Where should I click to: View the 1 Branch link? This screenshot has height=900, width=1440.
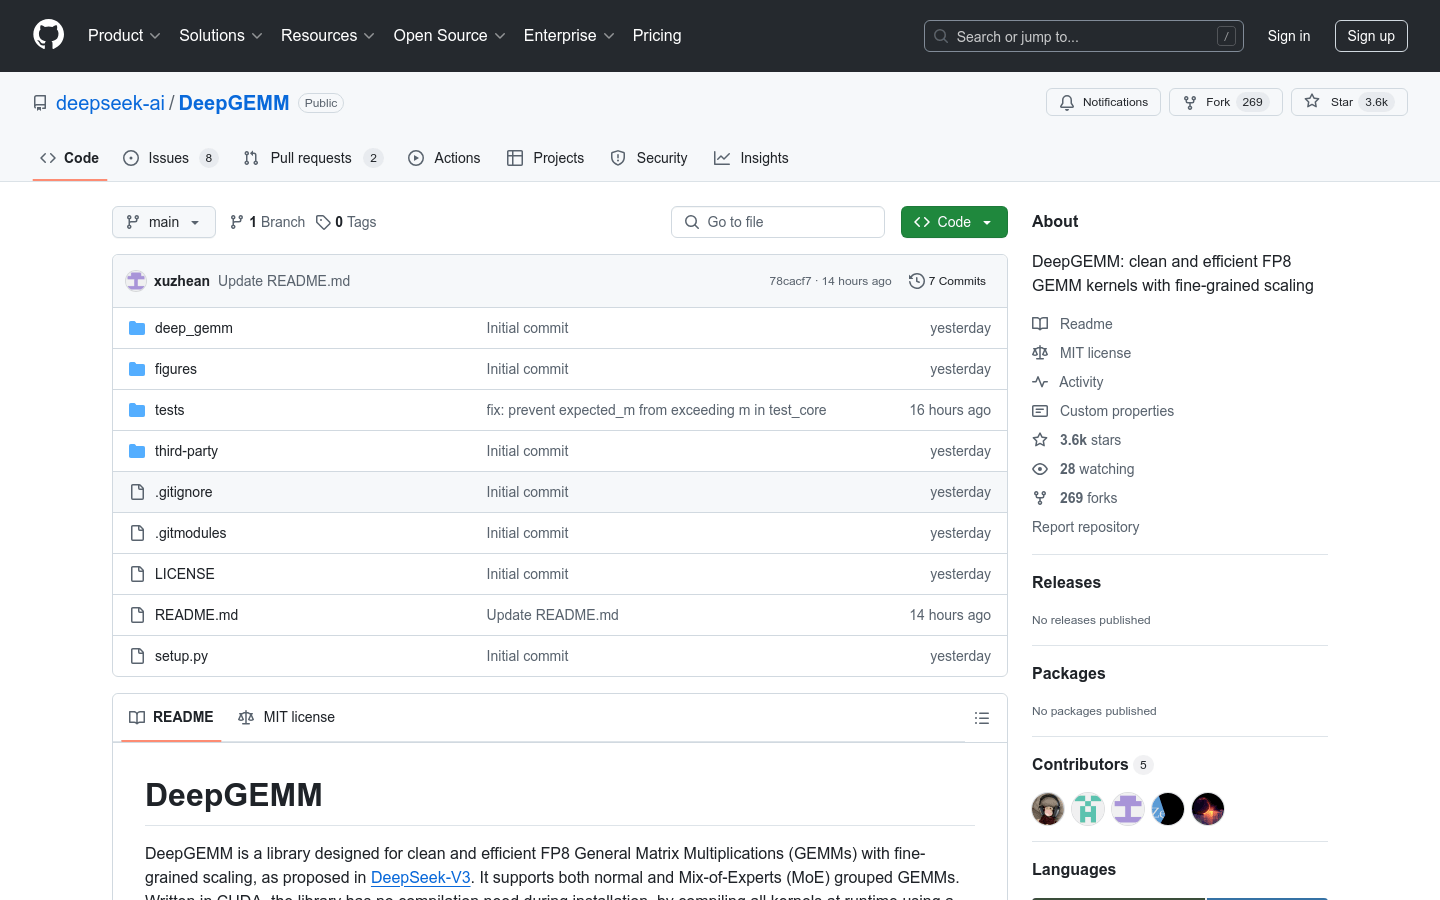coord(267,222)
